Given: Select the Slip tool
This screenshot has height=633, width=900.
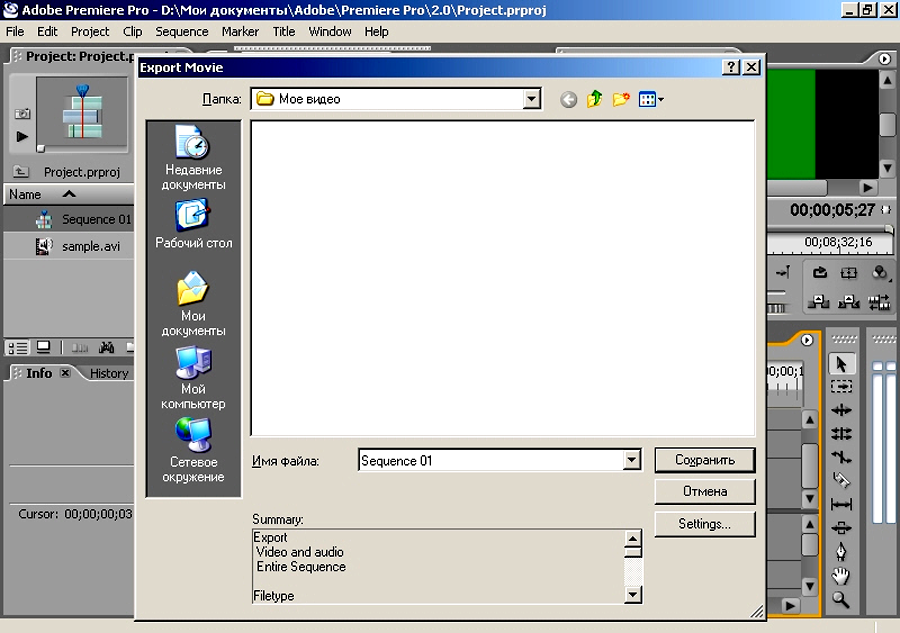Looking at the screenshot, I should tap(841, 504).
